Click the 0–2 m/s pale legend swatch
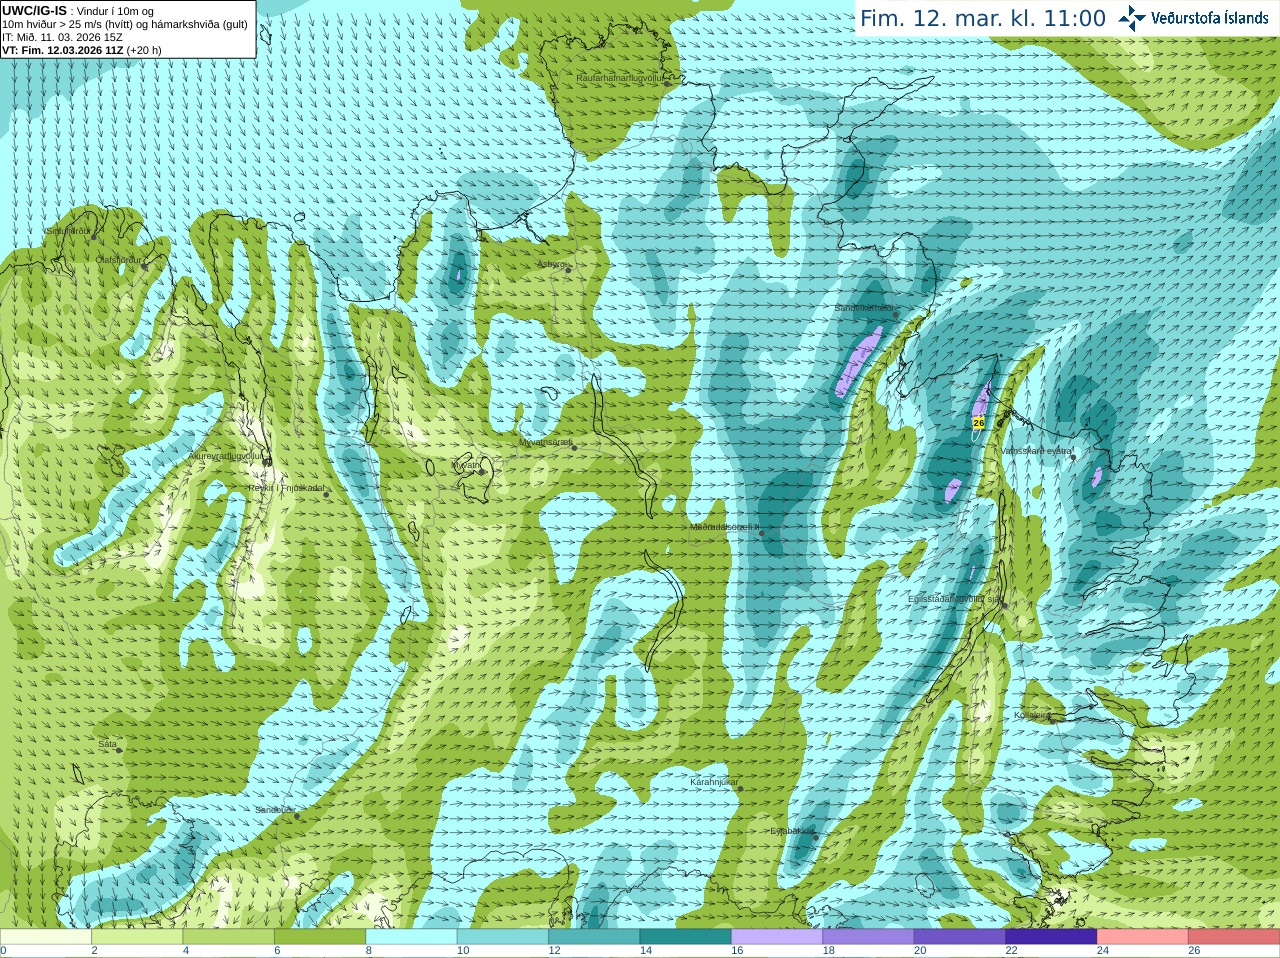Viewport: 1280px width, 958px height. pyautogui.click(x=46, y=937)
